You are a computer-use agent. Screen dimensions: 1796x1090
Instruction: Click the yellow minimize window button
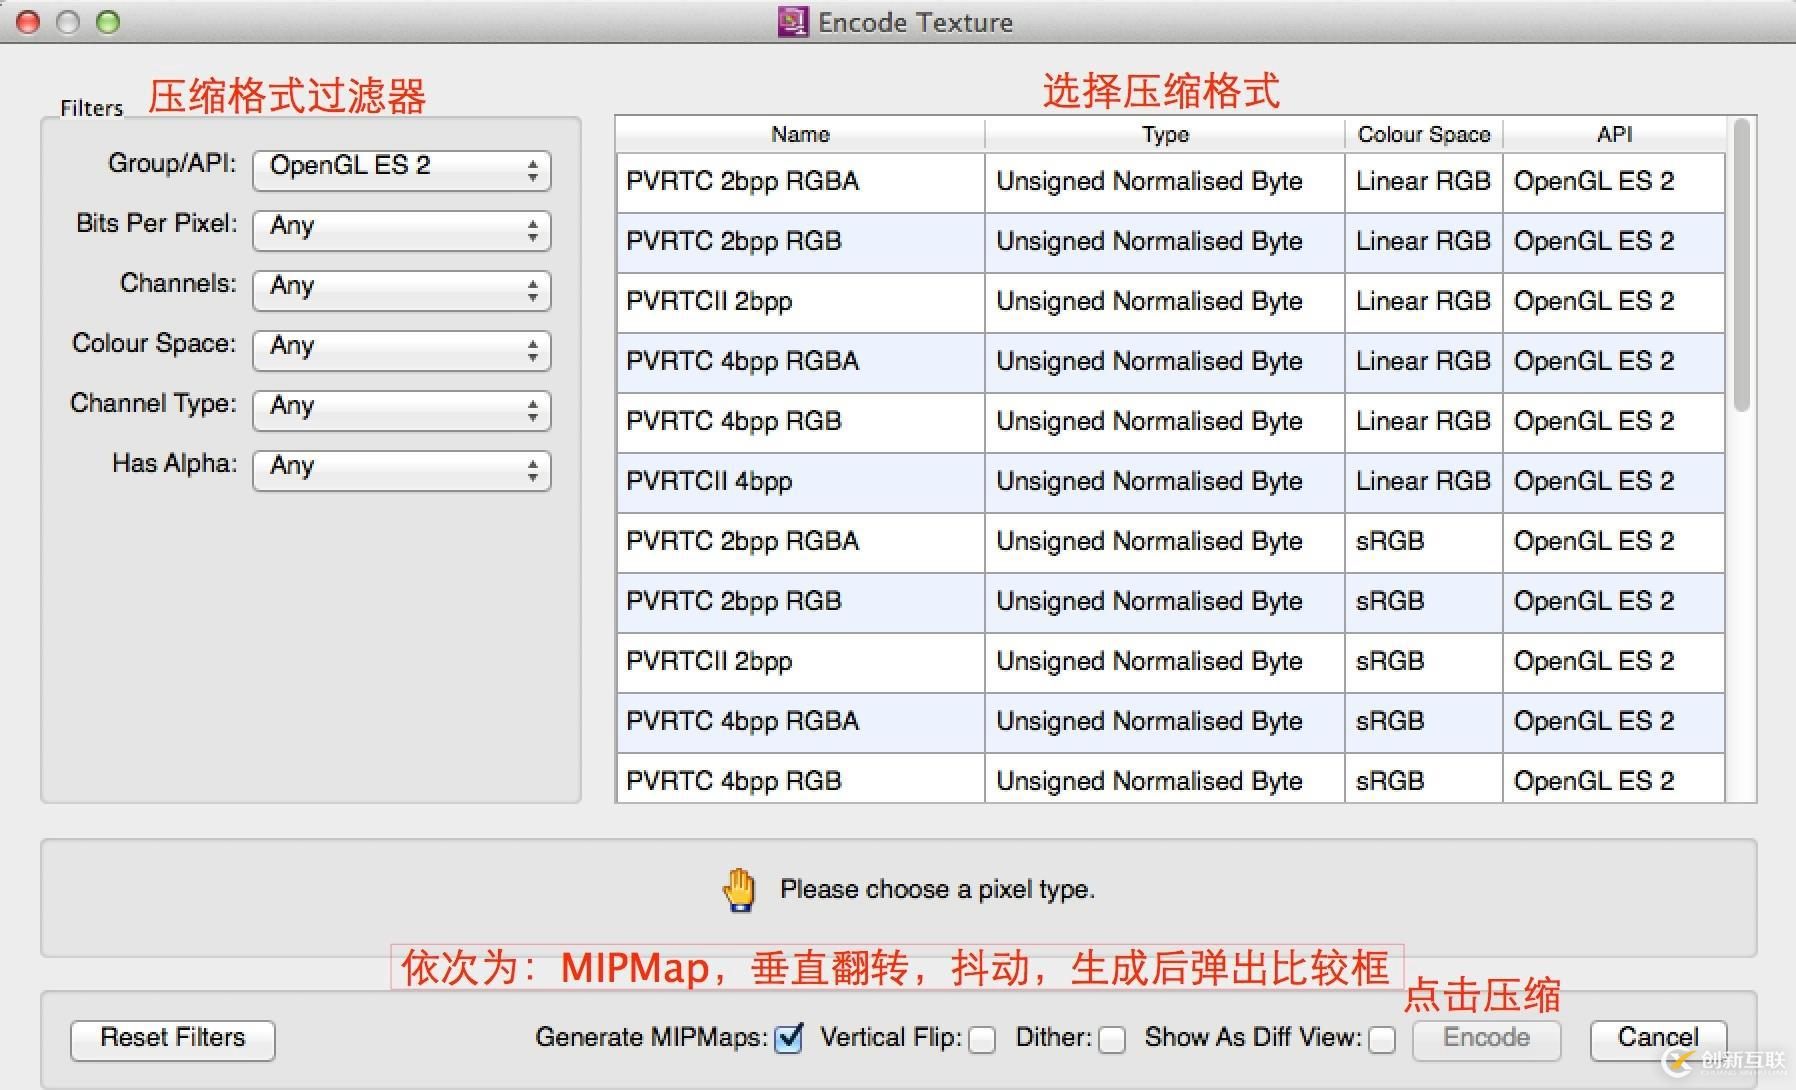point(68,22)
